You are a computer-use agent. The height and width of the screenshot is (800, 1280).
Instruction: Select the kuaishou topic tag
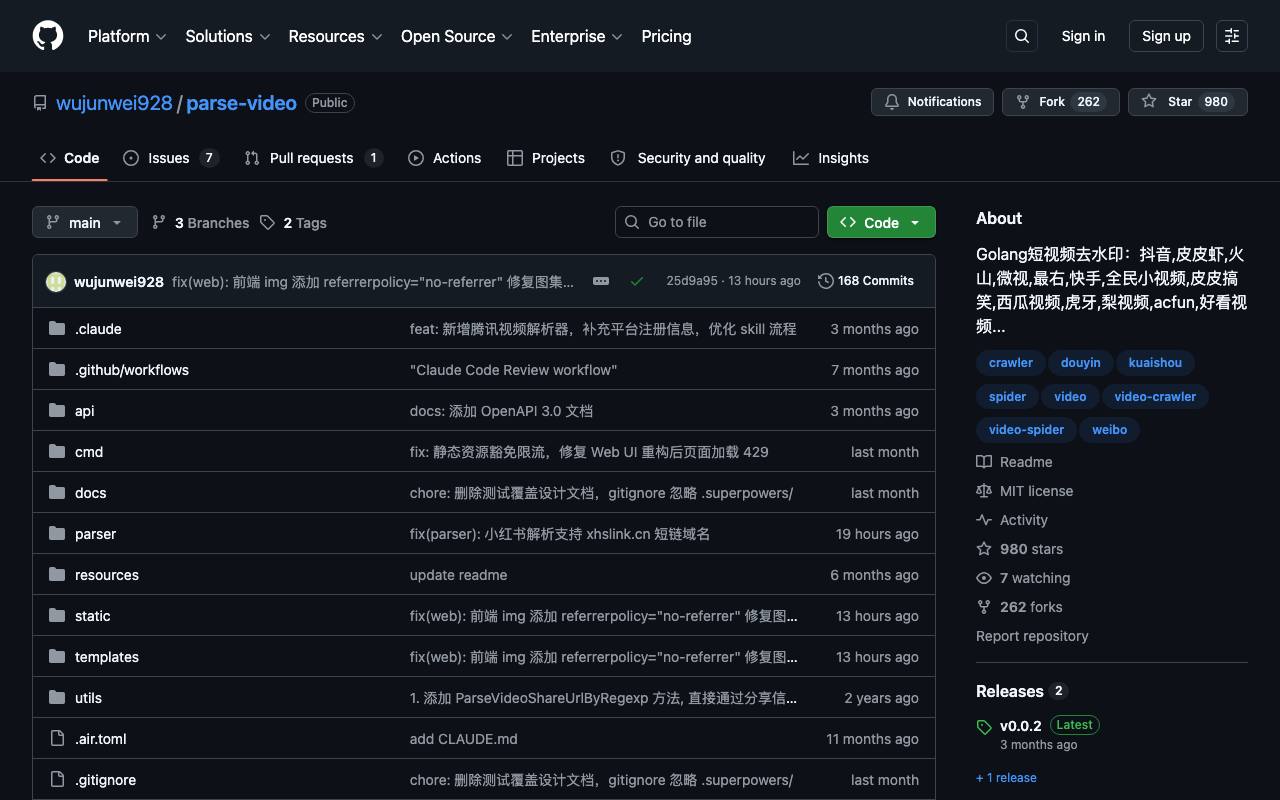tap(1155, 363)
